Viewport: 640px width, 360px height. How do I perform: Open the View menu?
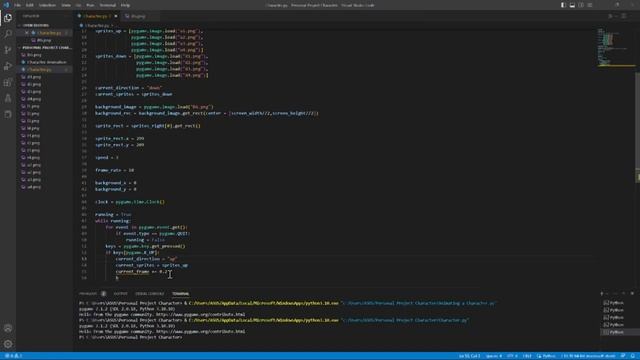click(x=66, y=5)
